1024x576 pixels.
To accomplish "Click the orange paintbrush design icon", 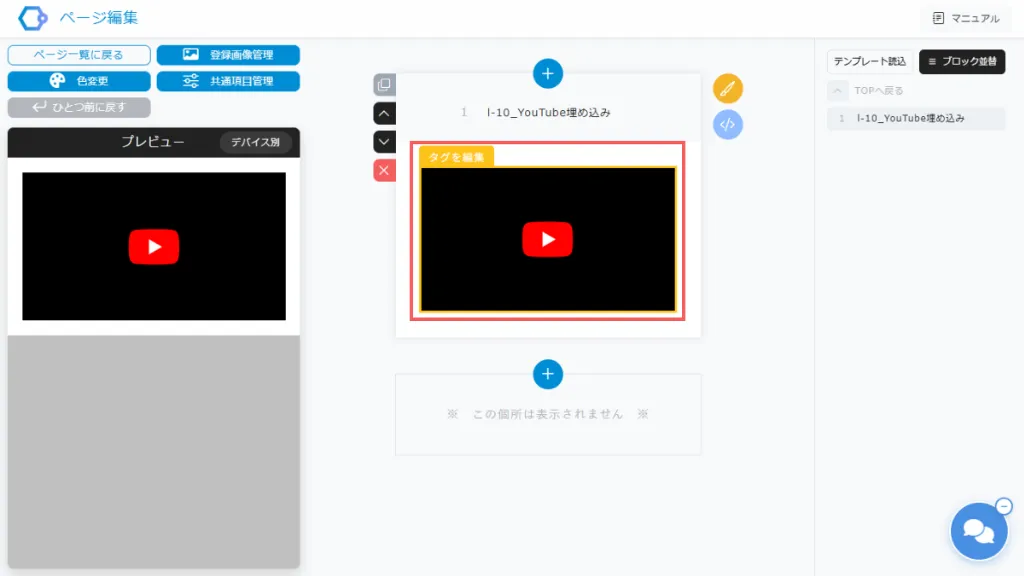I will point(728,89).
